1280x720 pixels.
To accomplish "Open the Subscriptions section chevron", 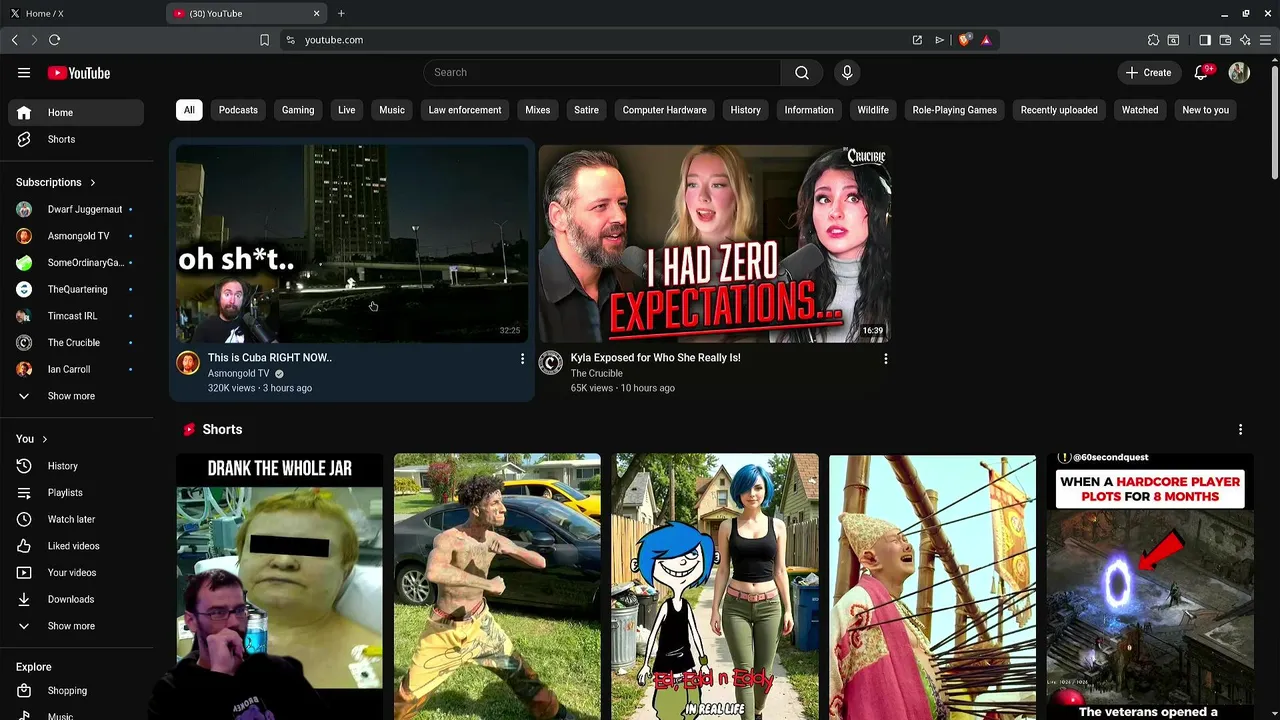I will point(93,182).
